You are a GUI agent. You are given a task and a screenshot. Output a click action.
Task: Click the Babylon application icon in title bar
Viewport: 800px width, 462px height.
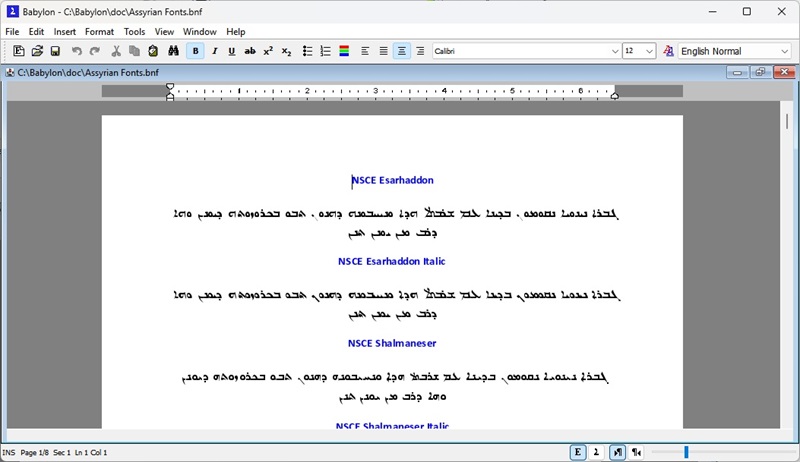(12, 11)
